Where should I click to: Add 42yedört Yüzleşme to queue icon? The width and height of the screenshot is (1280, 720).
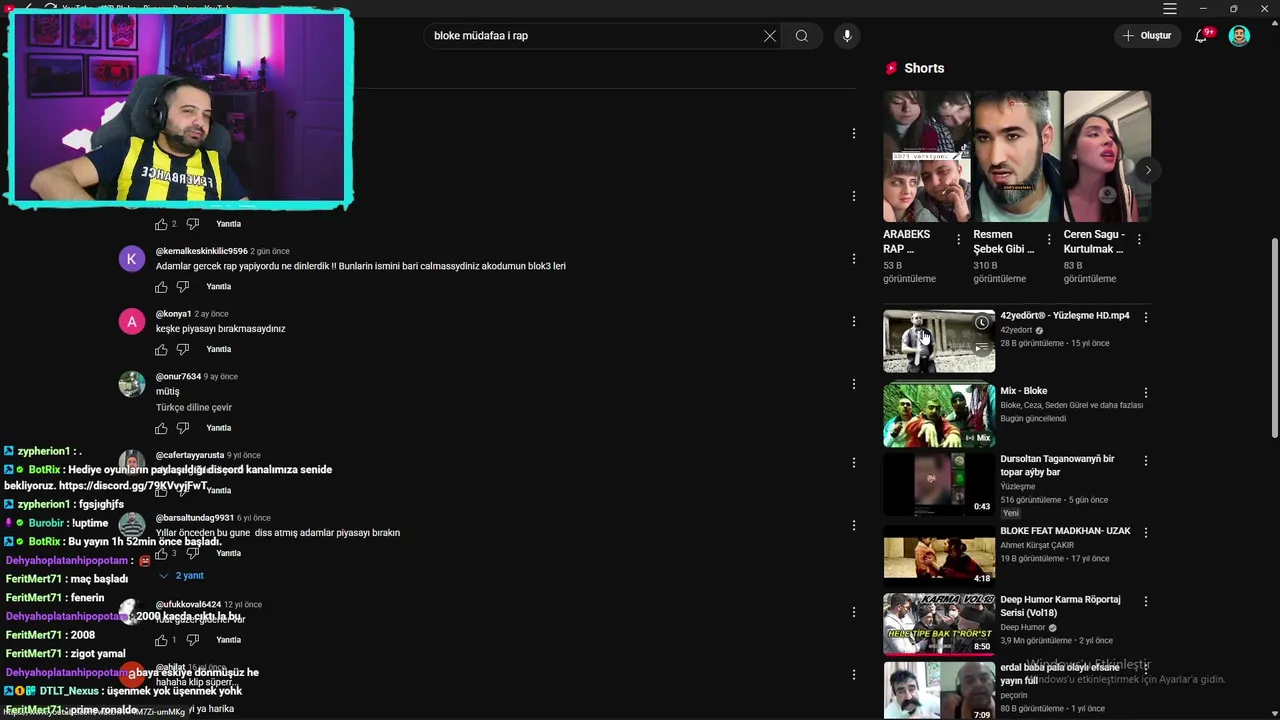tap(982, 348)
